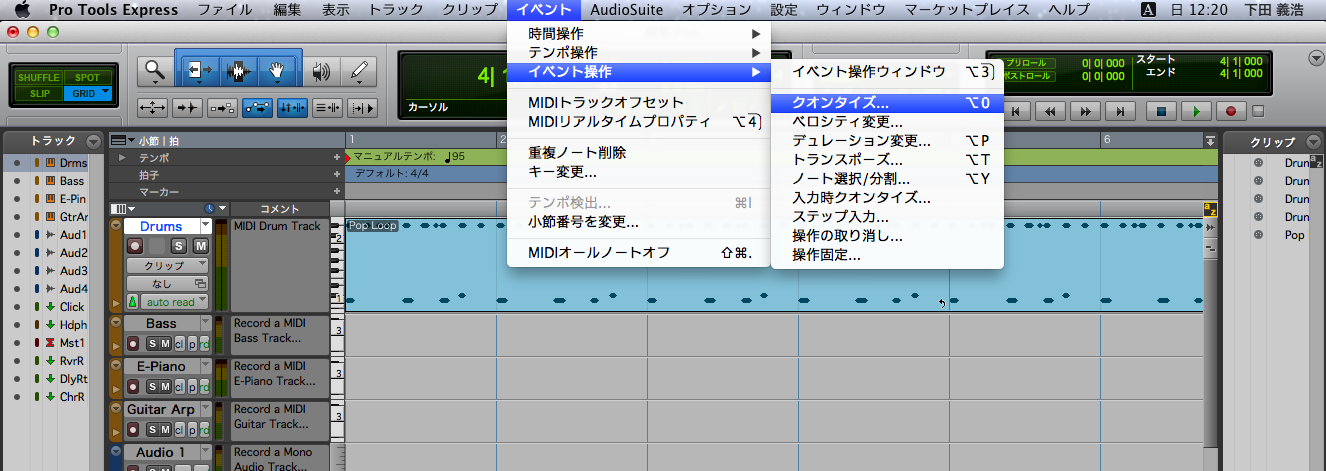Click the a-z icon in Clip list
This screenshot has height=471, width=1326.
tap(1316, 162)
